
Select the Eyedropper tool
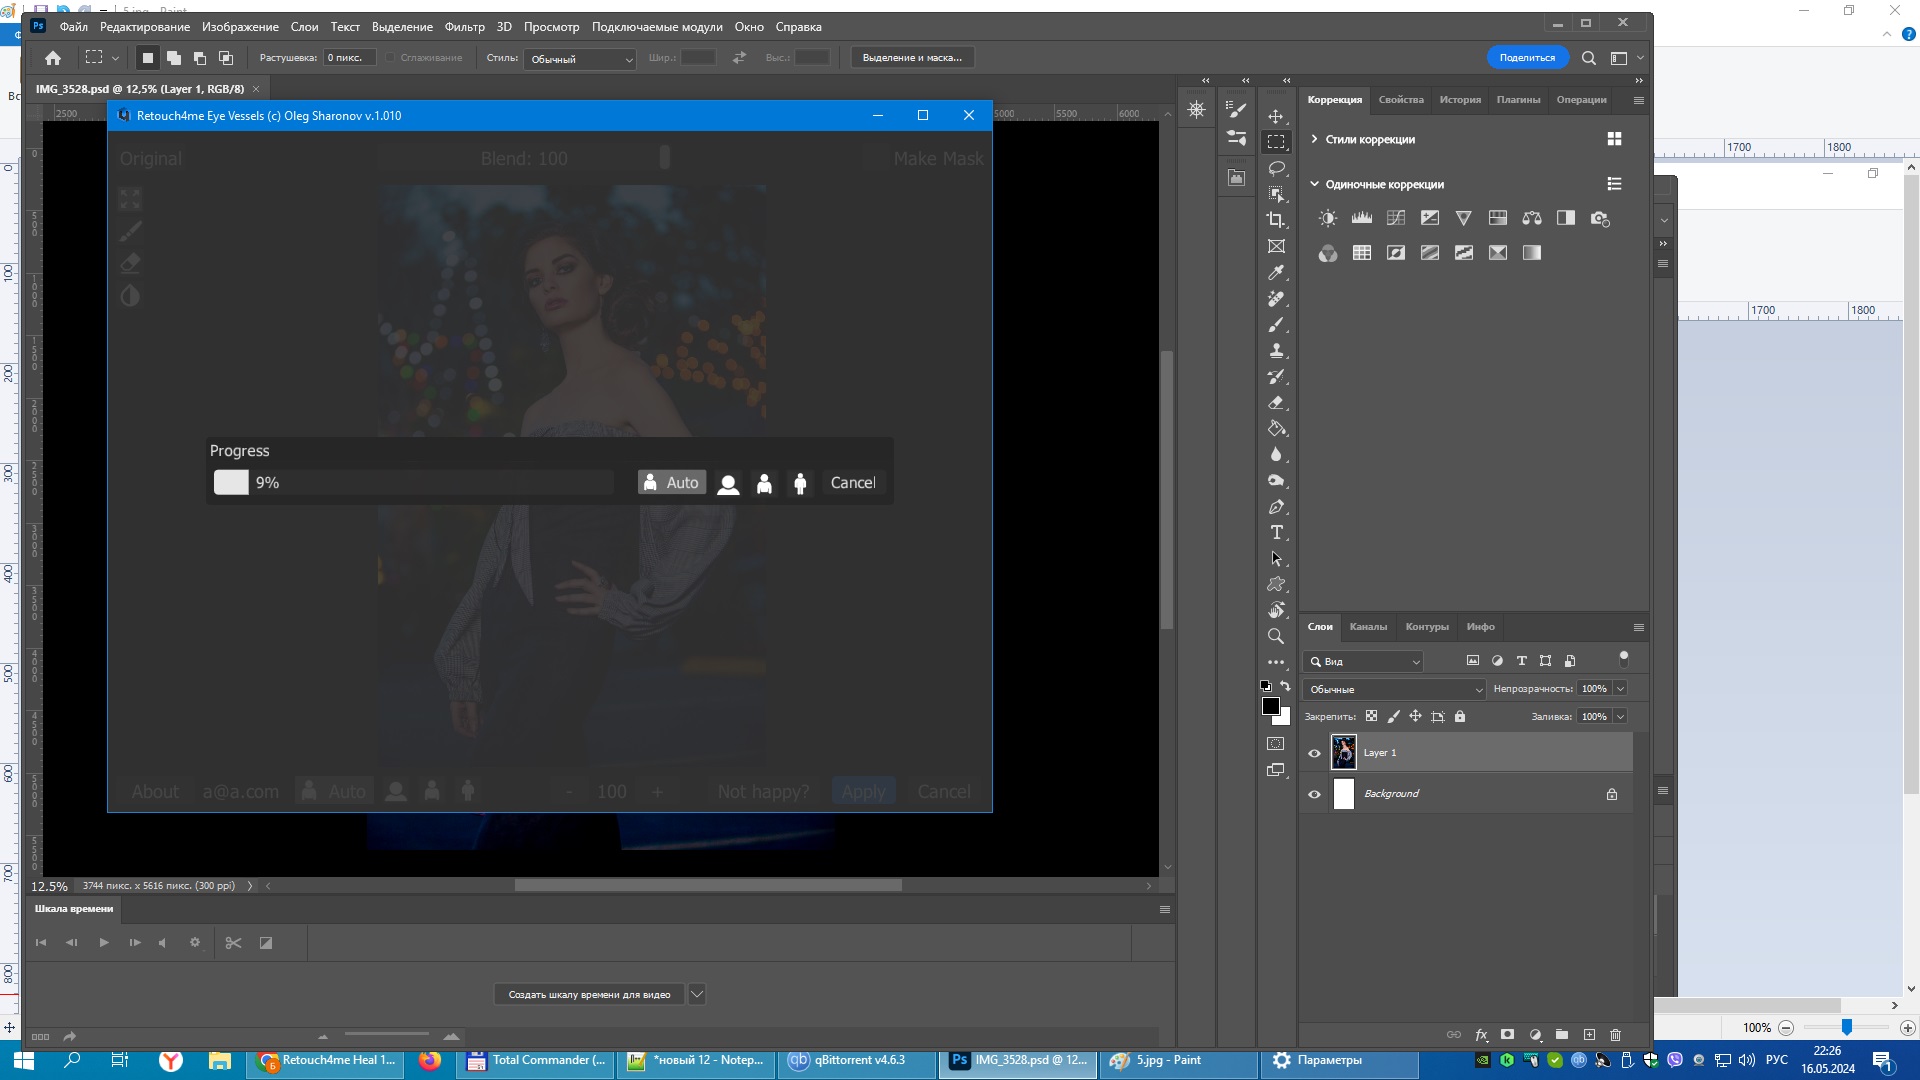coord(1276,272)
